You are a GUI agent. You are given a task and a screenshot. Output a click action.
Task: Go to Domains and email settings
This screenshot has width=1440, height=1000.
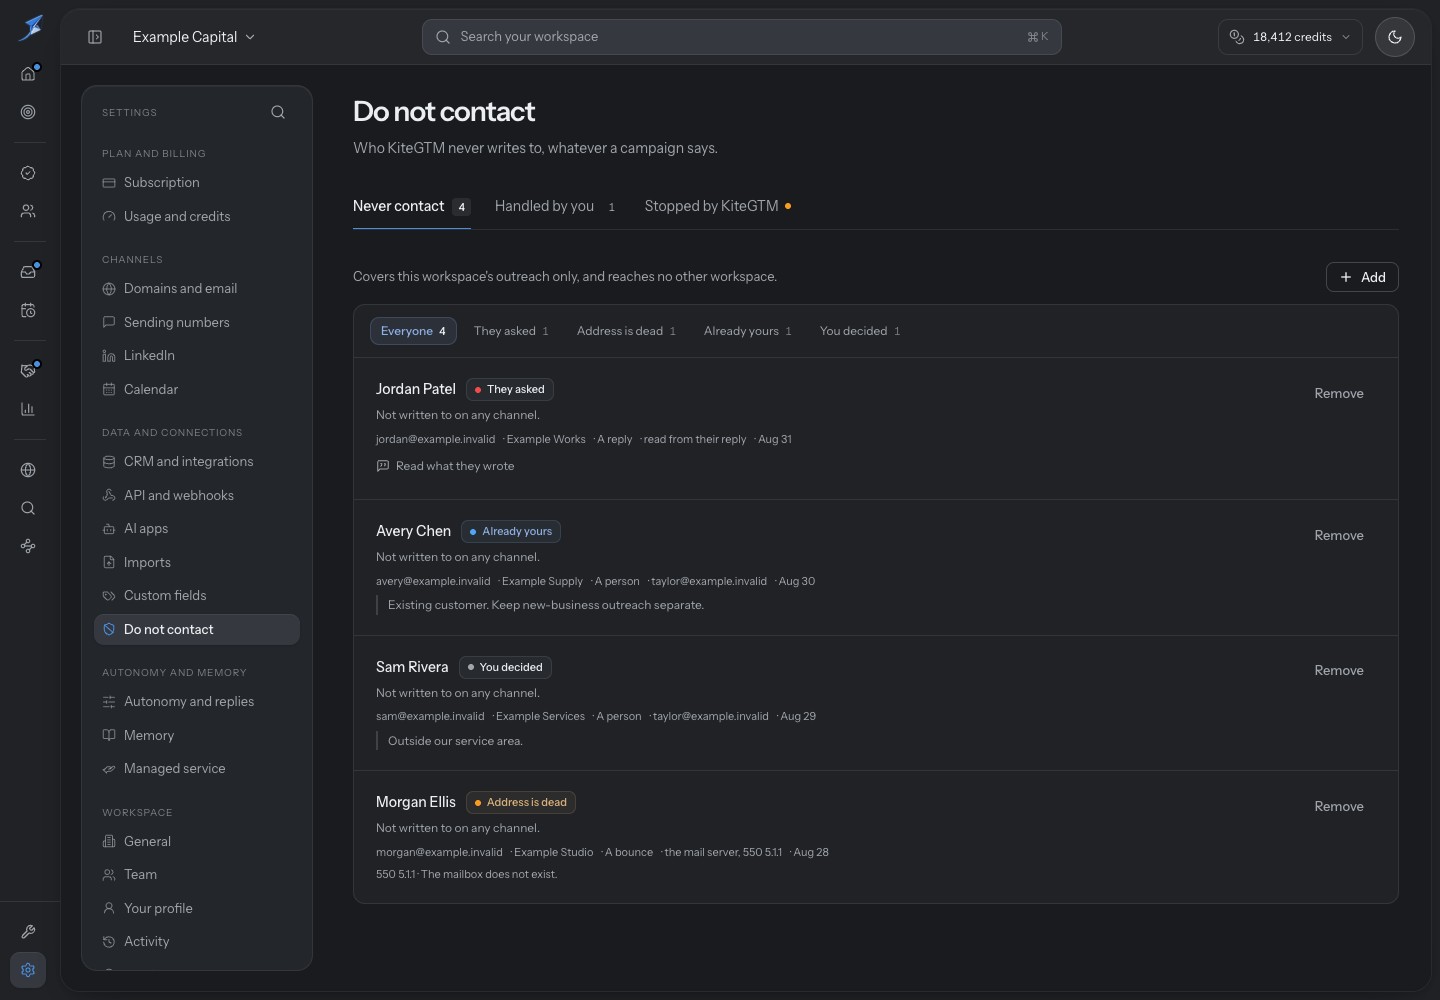coord(197,289)
